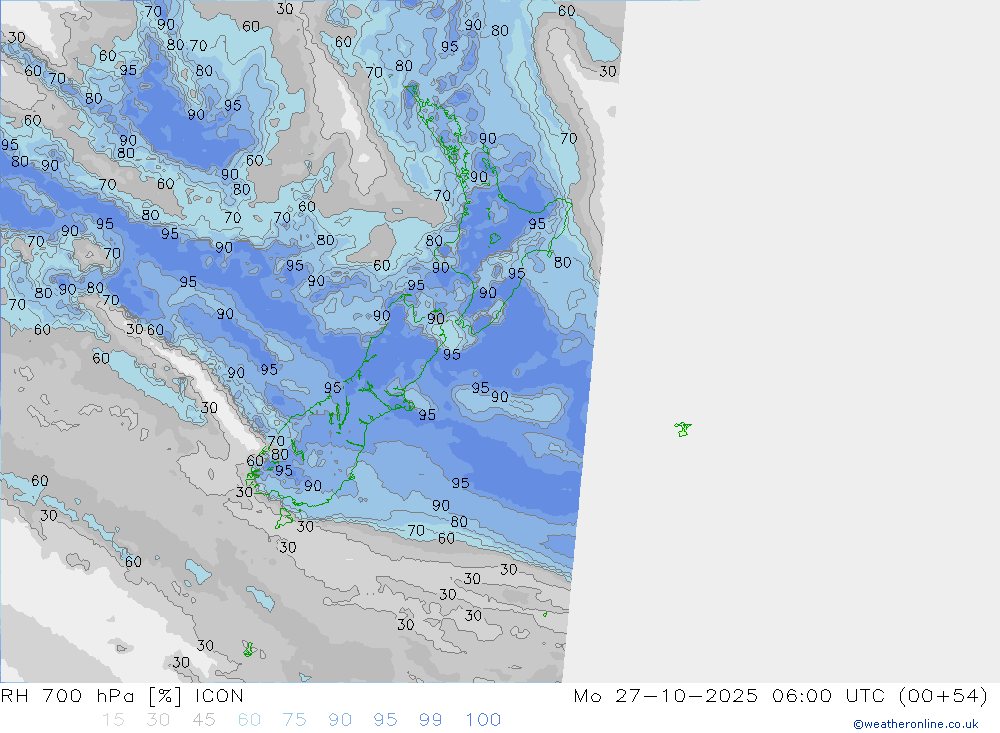Click legend value 95 in bottom scale
The height and width of the screenshot is (733, 1000).
[x=385, y=720]
